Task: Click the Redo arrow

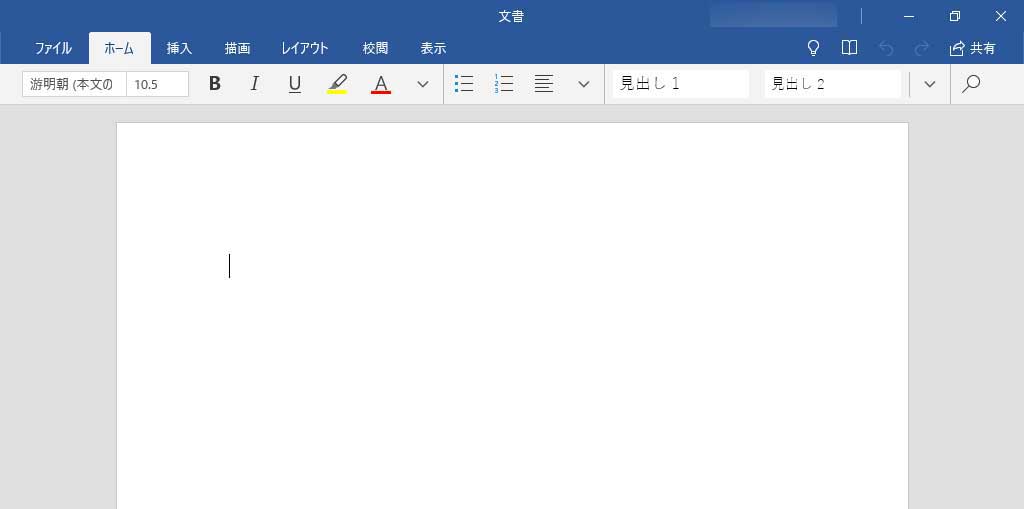Action: (921, 48)
